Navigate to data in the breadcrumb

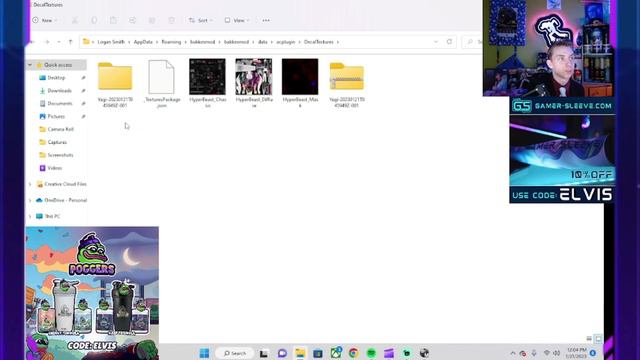tap(262, 42)
